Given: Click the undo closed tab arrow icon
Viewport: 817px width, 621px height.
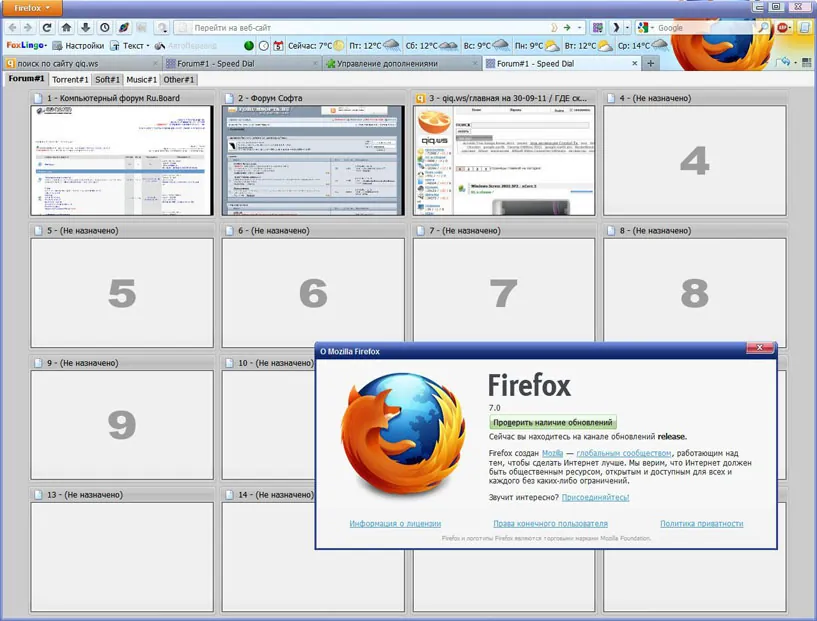Looking at the screenshot, I should point(783,63).
